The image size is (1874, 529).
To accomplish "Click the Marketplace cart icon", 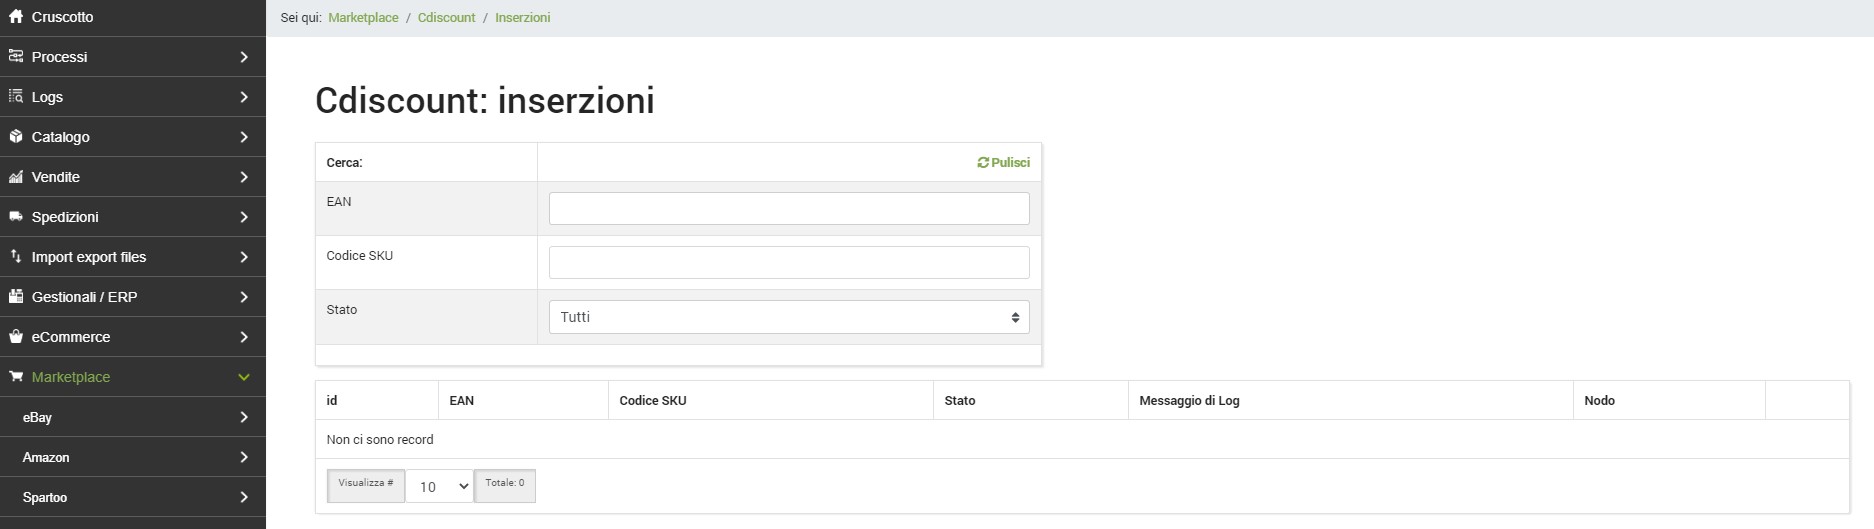I will [x=15, y=377].
